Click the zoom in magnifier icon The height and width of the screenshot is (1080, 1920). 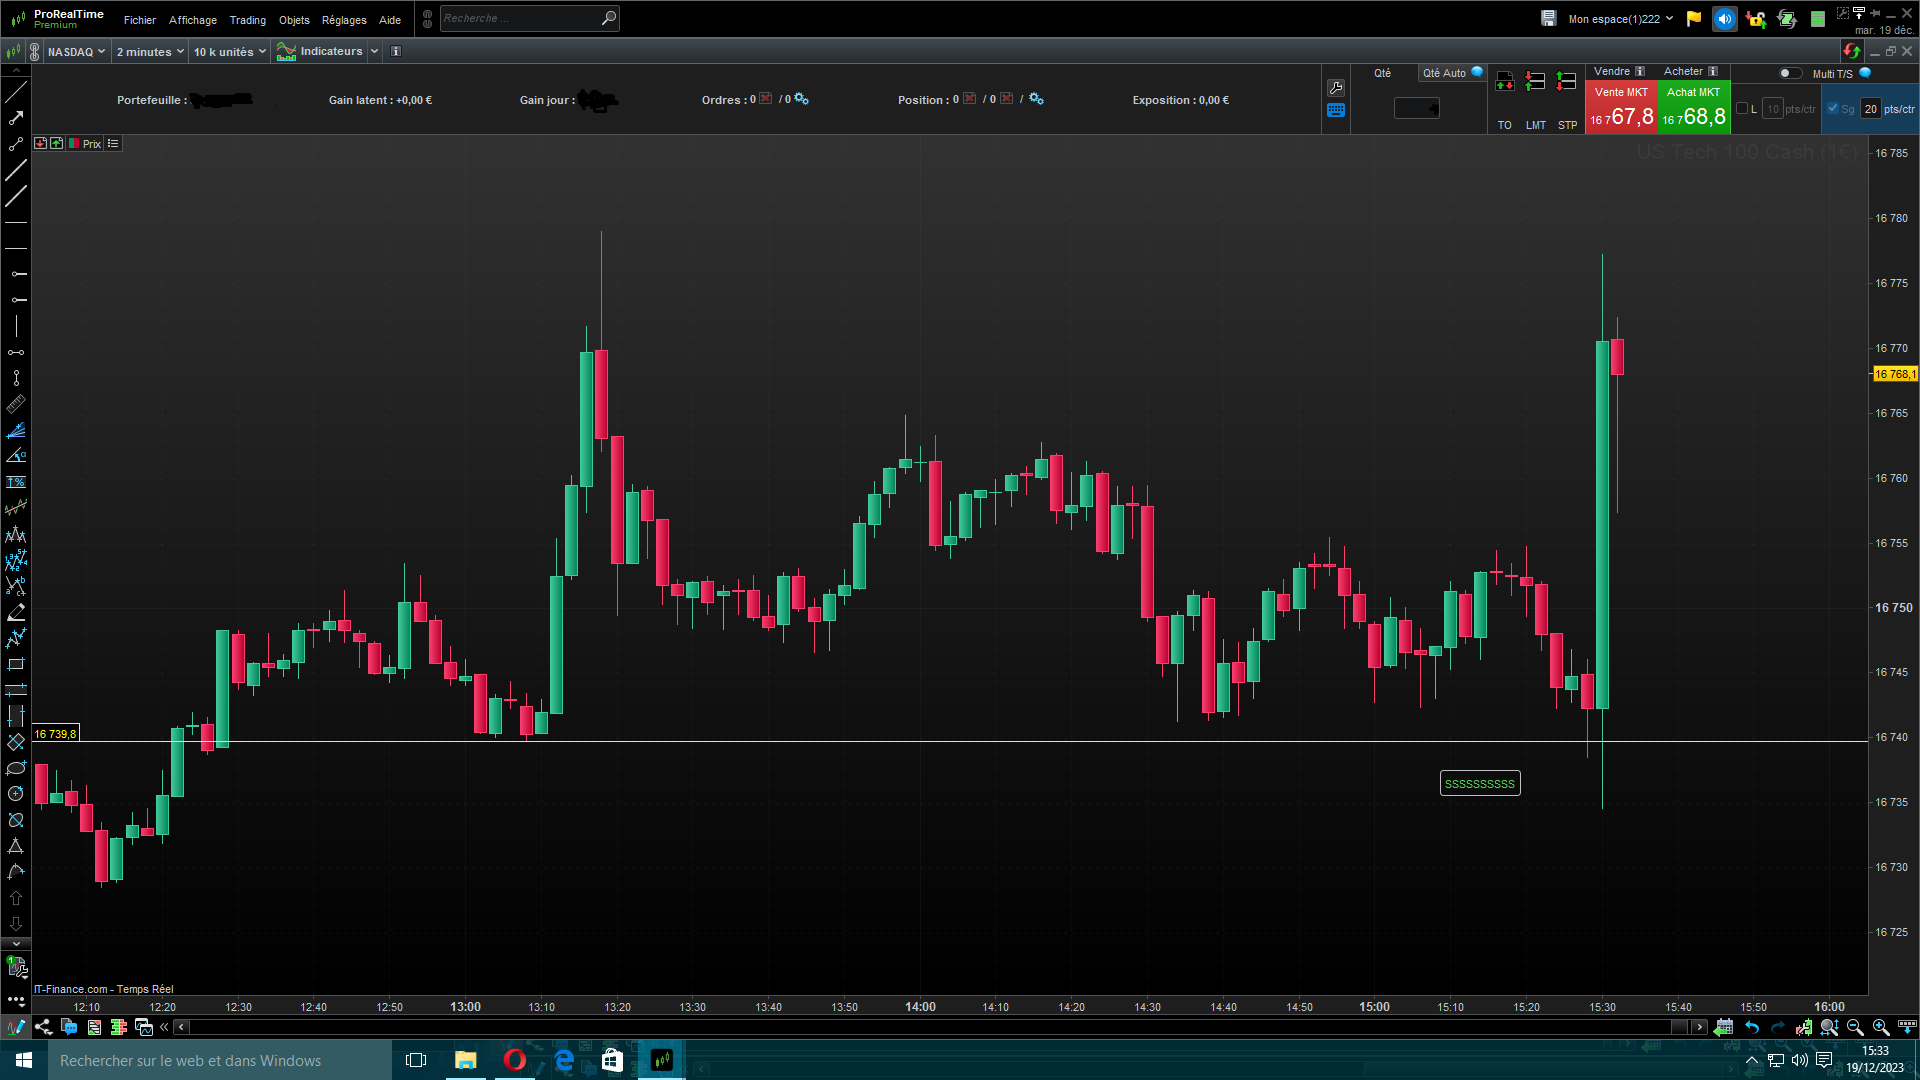(x=1881, y=1027)
